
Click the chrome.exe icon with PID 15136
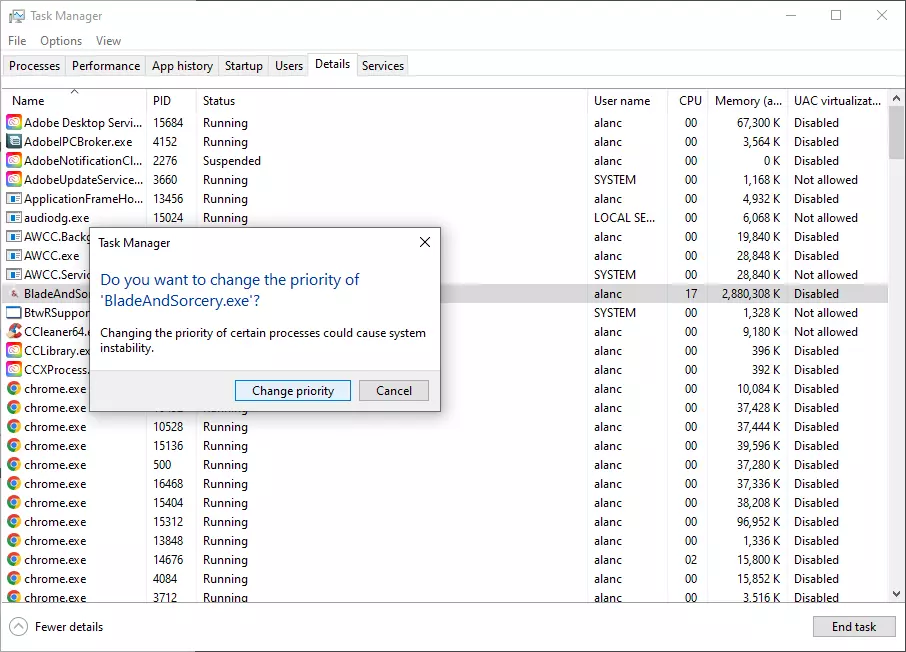coord(14,446)
